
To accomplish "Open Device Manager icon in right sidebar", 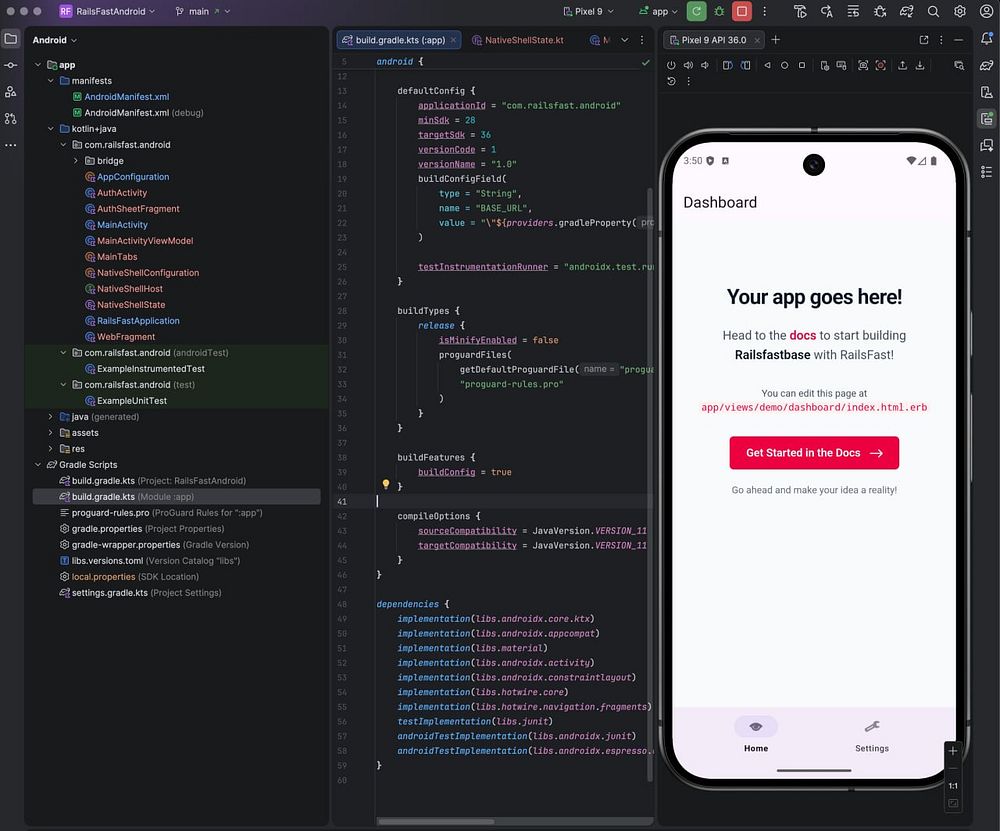I will (987, 92).
